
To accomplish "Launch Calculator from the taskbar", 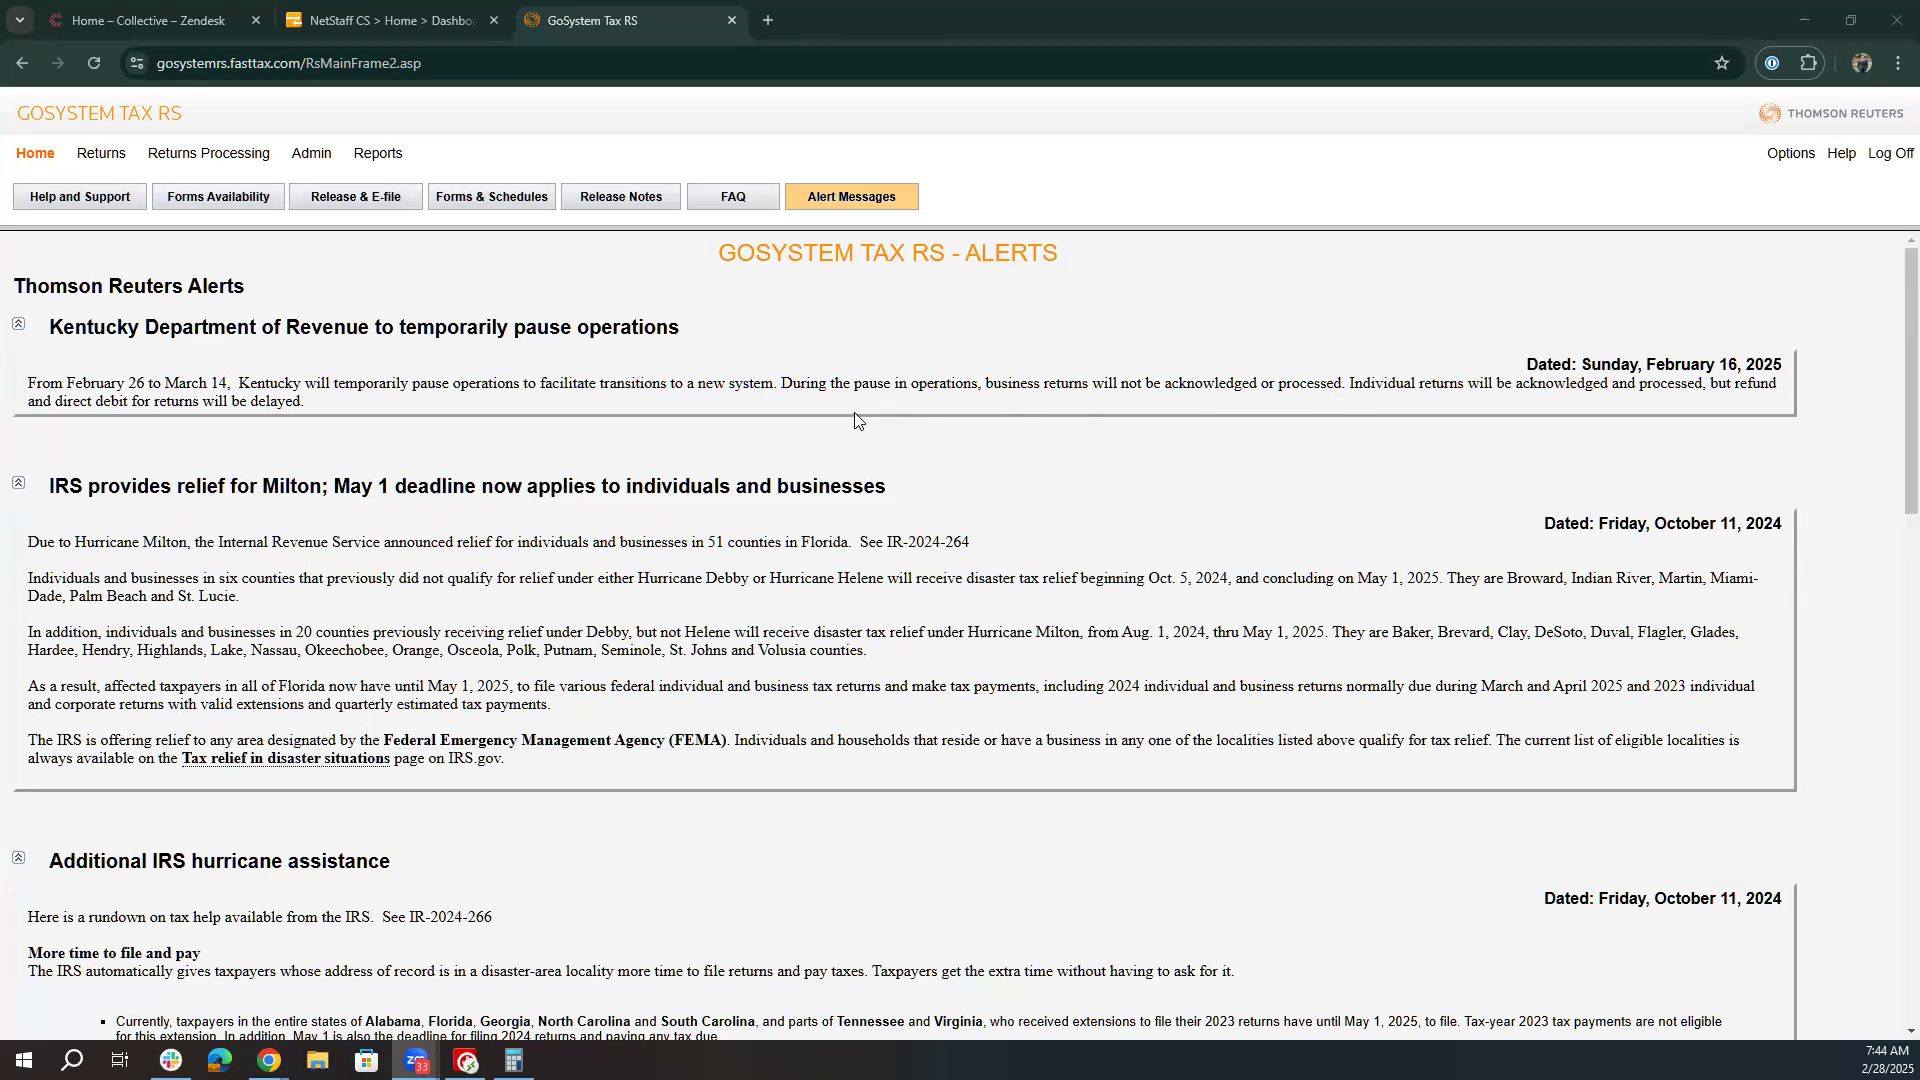I will tap(514, 1061).
